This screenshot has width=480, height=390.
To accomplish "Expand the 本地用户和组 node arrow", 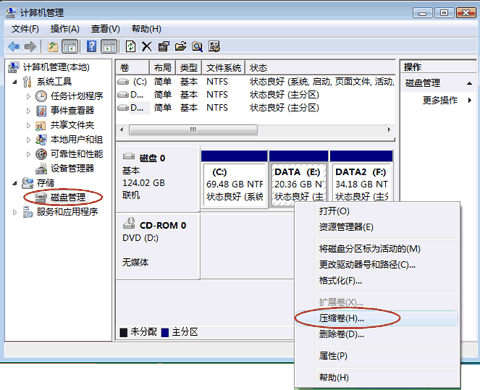I will pos(28,140).
